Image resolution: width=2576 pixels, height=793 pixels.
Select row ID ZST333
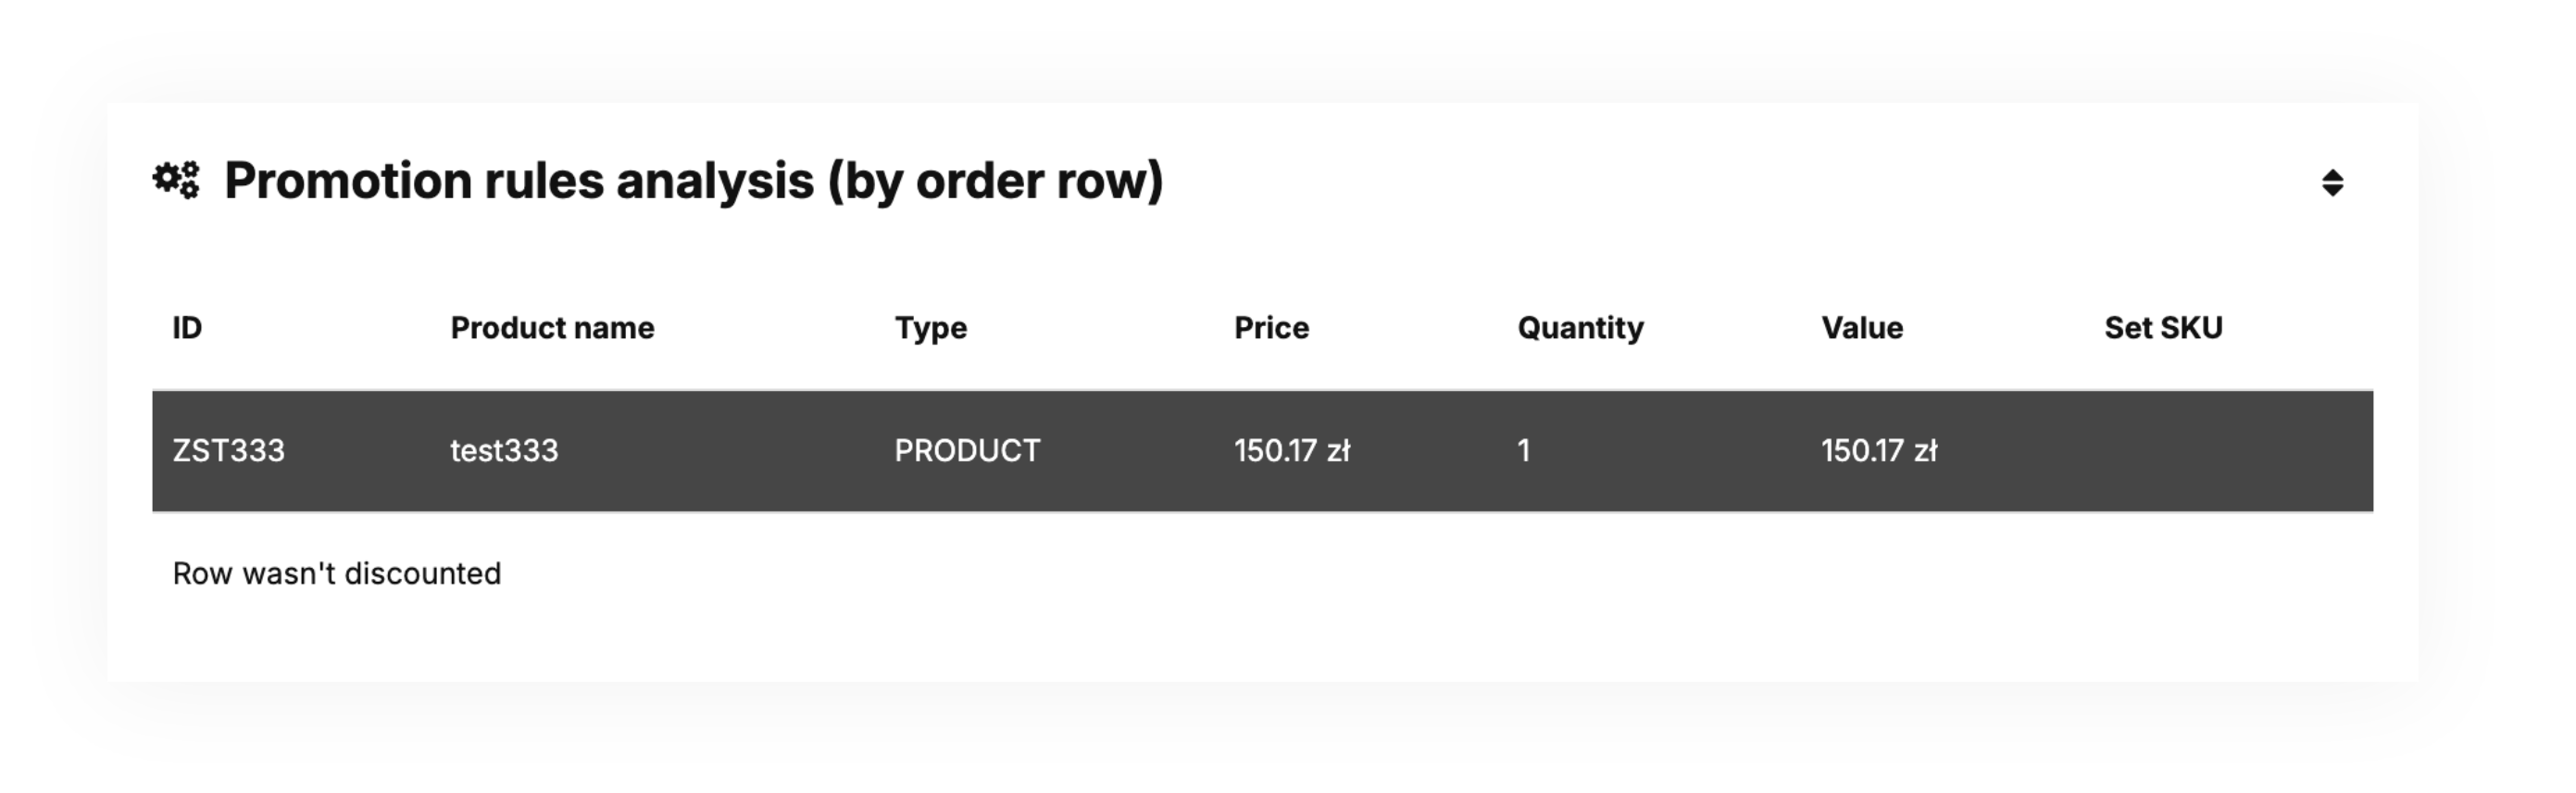point(229,451)
